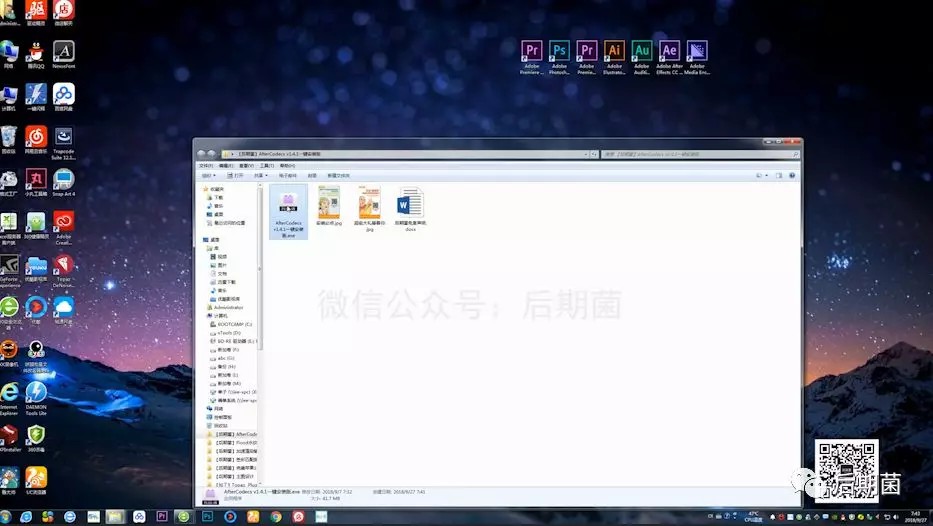933x526 pixels.
Task: Open the 编辑(E) menu in Explorer
Action: (226, 166)
